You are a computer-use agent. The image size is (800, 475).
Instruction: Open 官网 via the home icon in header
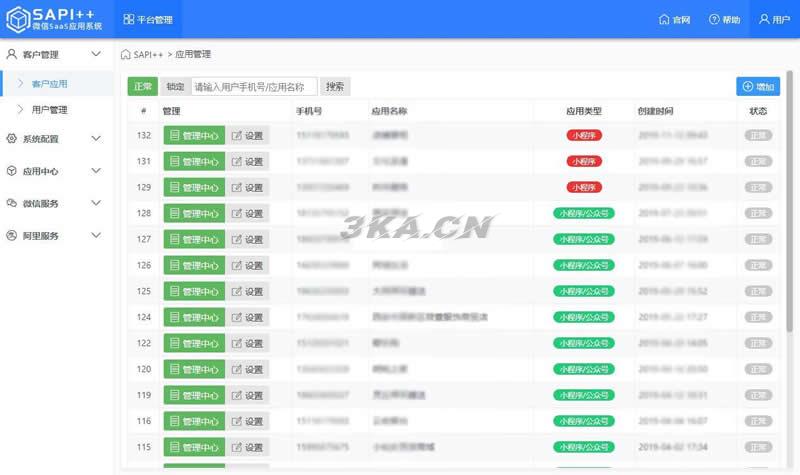click(x=665, y=20)
